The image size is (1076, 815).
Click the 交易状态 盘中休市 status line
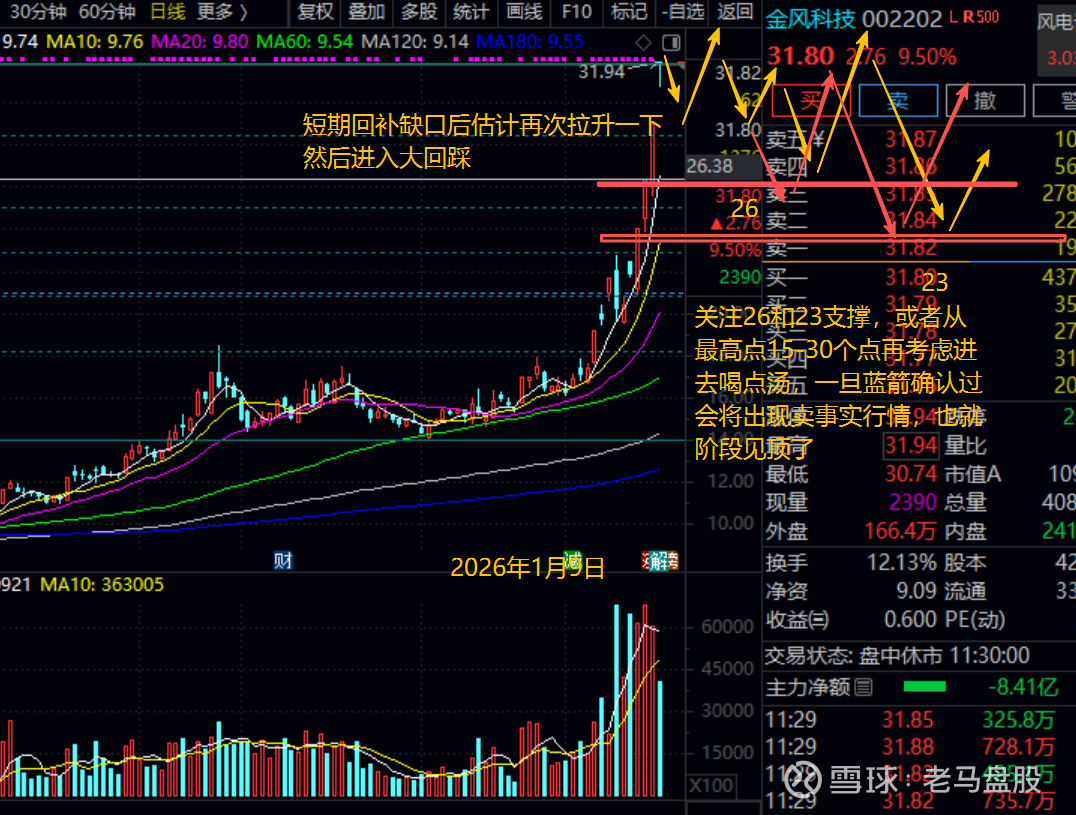tap(897, 655)
